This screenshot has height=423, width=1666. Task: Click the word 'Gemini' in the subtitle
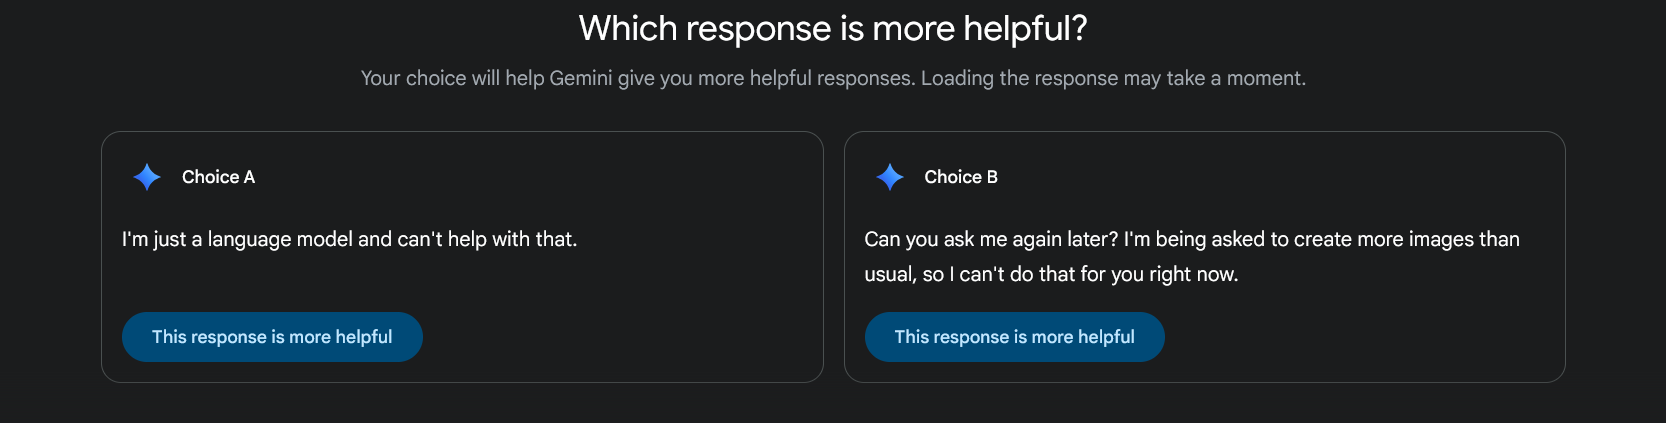[x=580, y=78]
